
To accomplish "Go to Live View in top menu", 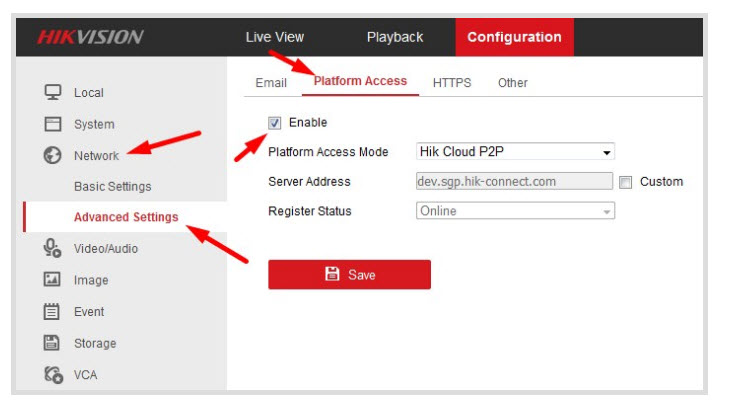I will pyautogui.click(x=275, y=37).
